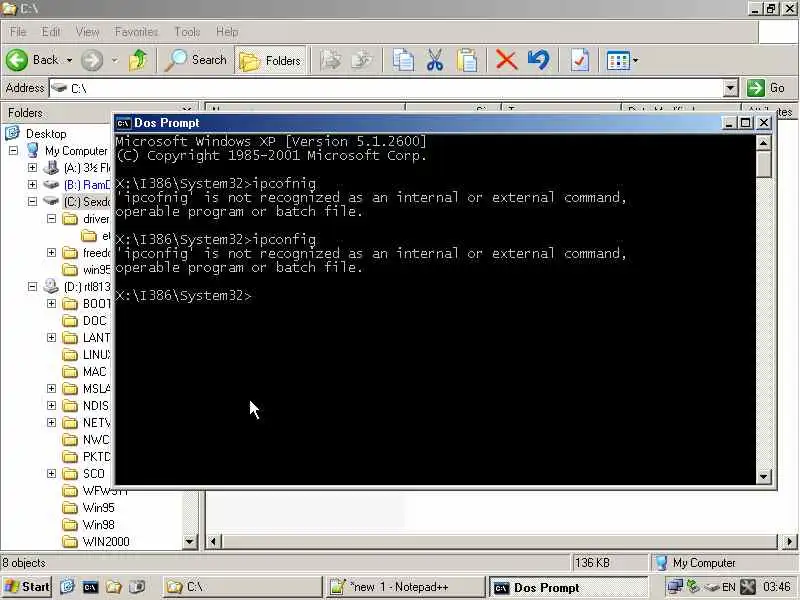Click the Paste clipboard icon
Viewport: 800px width, 600px height.
[x=467, y=60]
